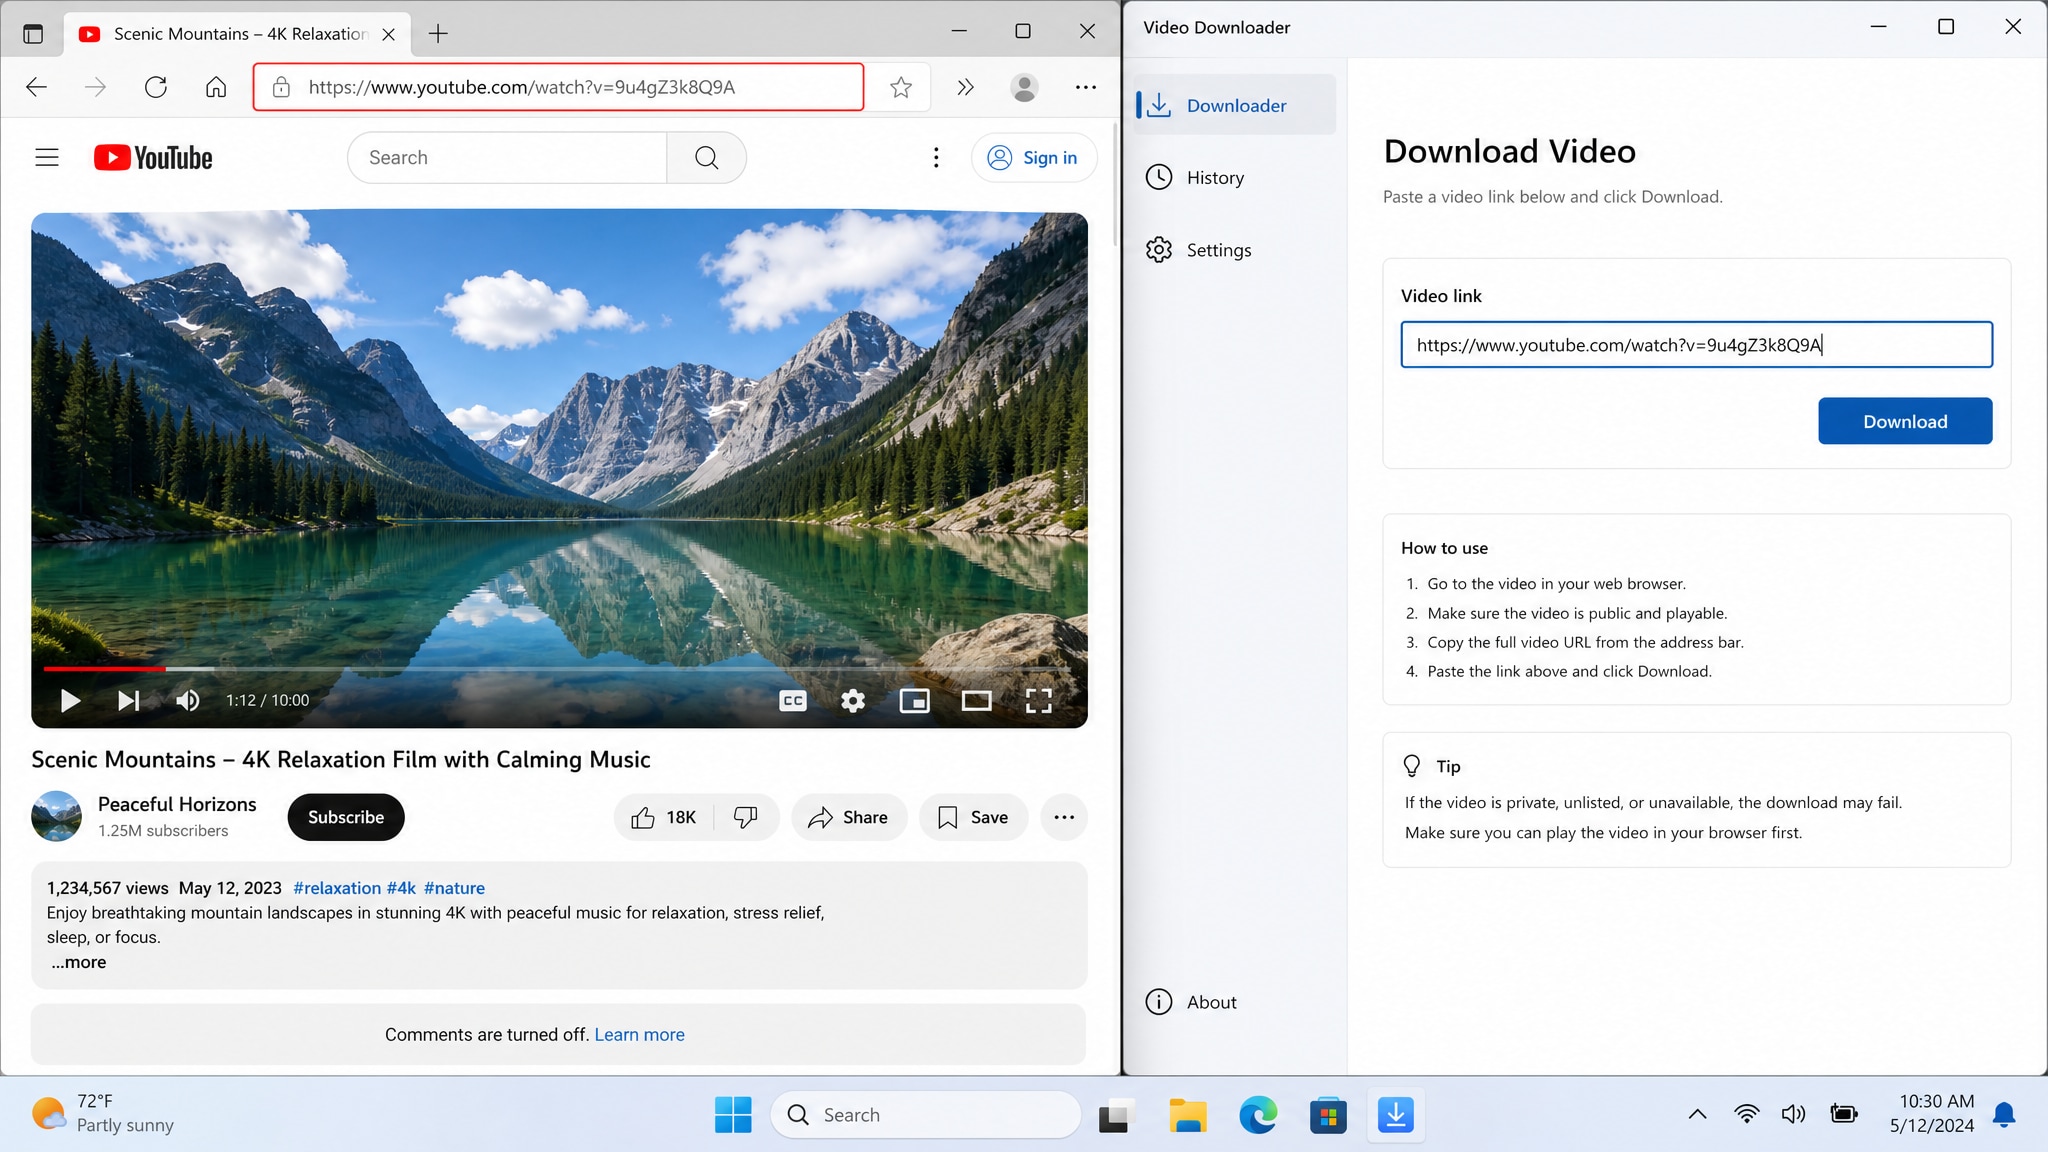The width and height of the screenshot is (2048, 1152).
Task: Share the Scenic Mountains video
Action: tap(849, 818)
